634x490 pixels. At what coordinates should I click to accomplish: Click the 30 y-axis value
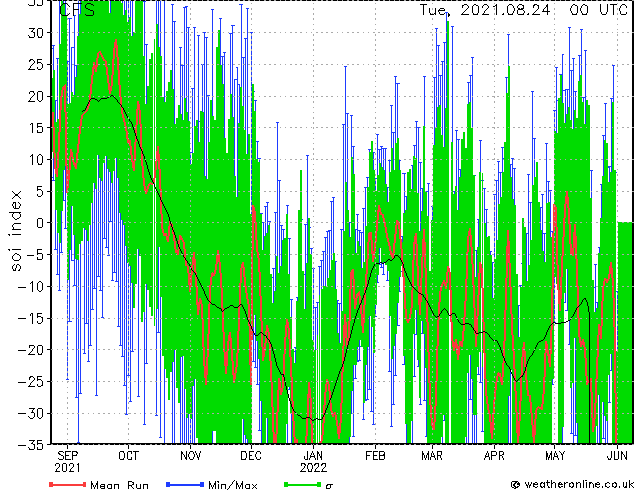click(36, 33)
